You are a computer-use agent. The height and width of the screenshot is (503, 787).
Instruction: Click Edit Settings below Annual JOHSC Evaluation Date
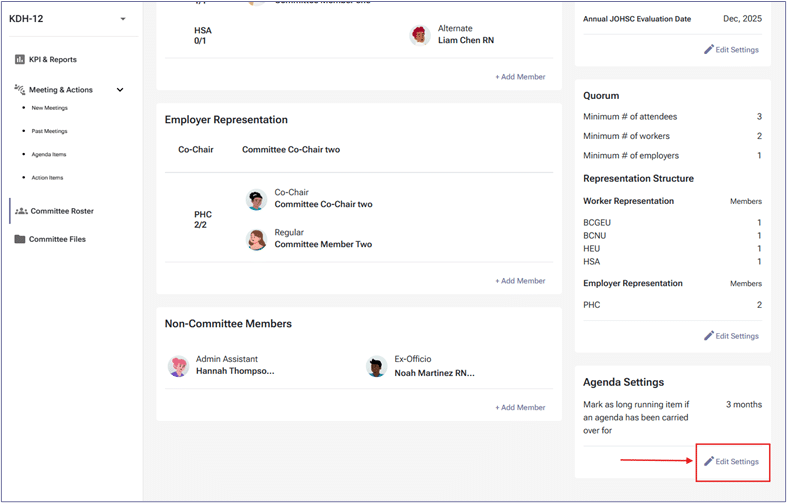click(731, 49)
